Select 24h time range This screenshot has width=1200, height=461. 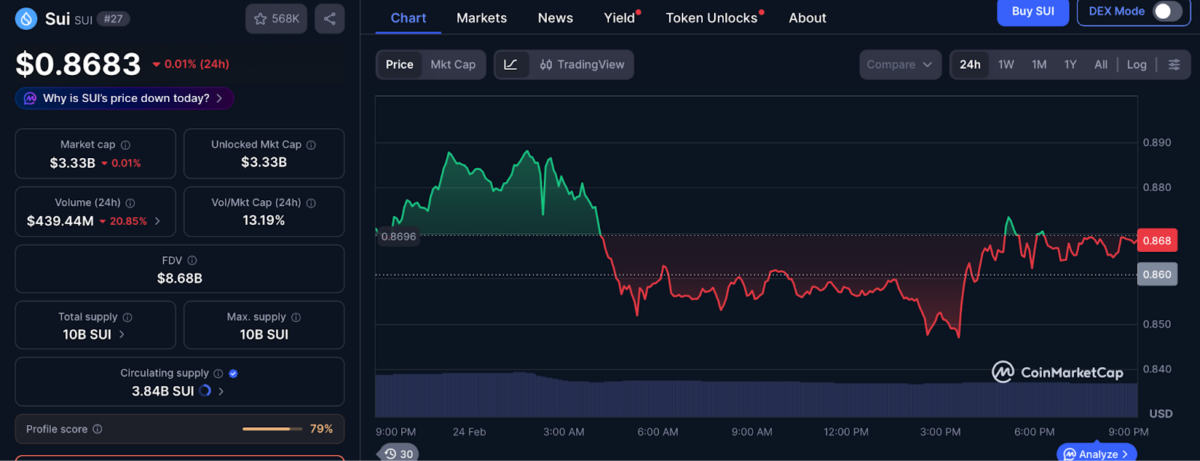[970, 64]
